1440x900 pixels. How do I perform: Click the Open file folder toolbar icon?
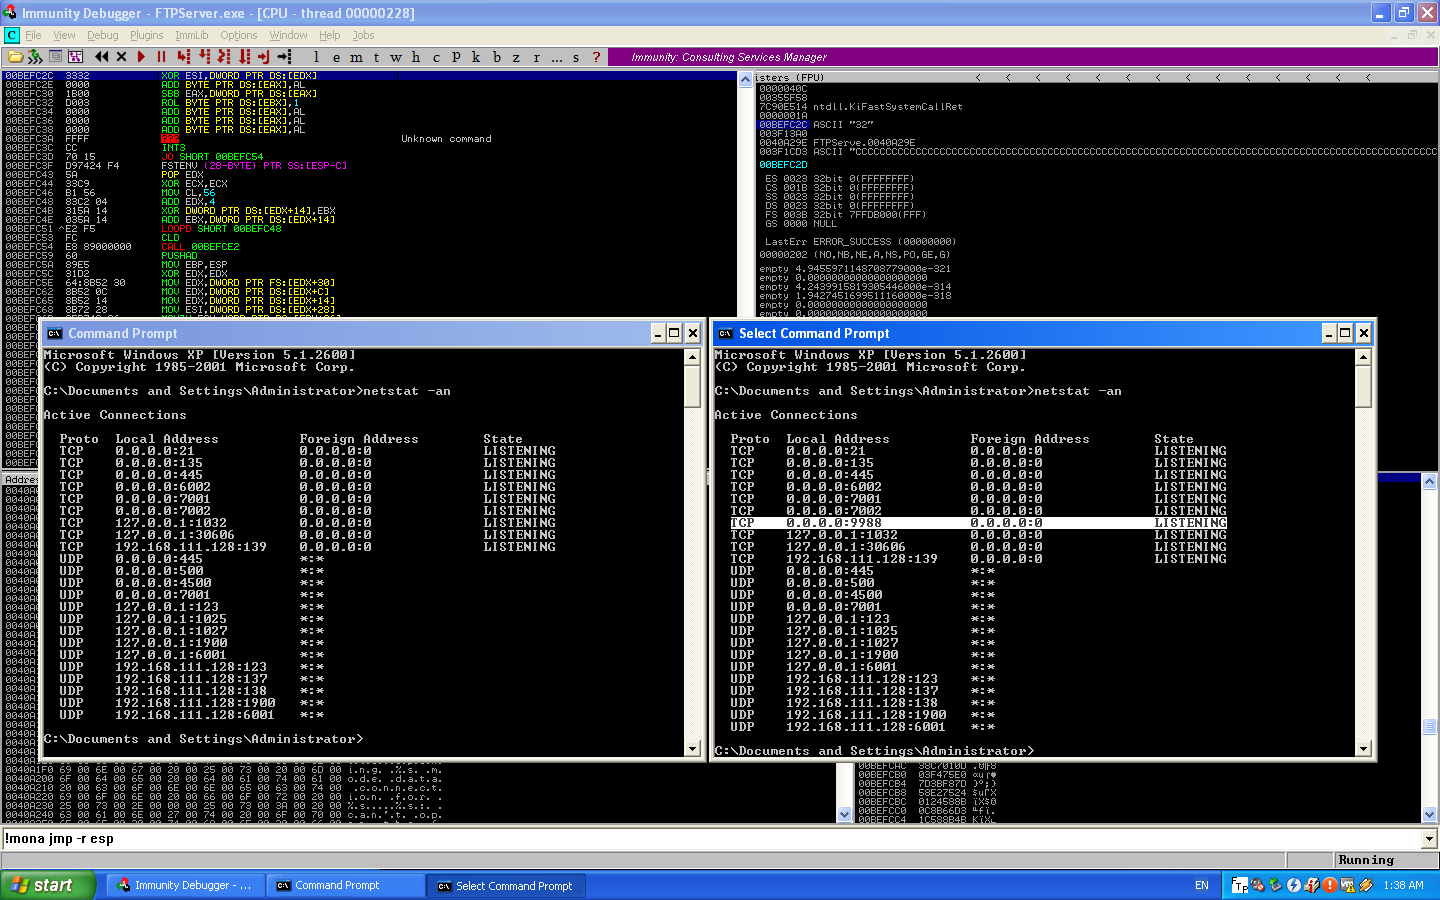[x=16, y=57]
